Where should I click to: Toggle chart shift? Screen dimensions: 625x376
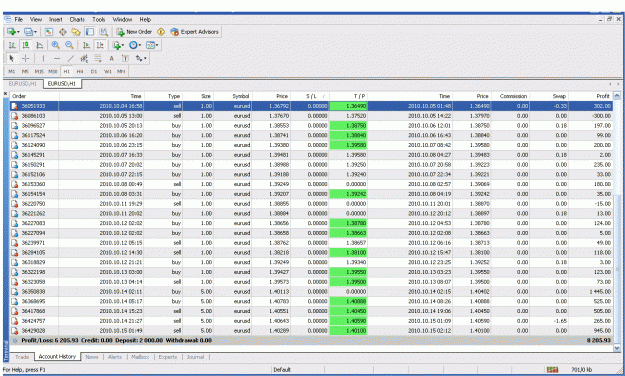pyautogui.click(x=100, y=45)
